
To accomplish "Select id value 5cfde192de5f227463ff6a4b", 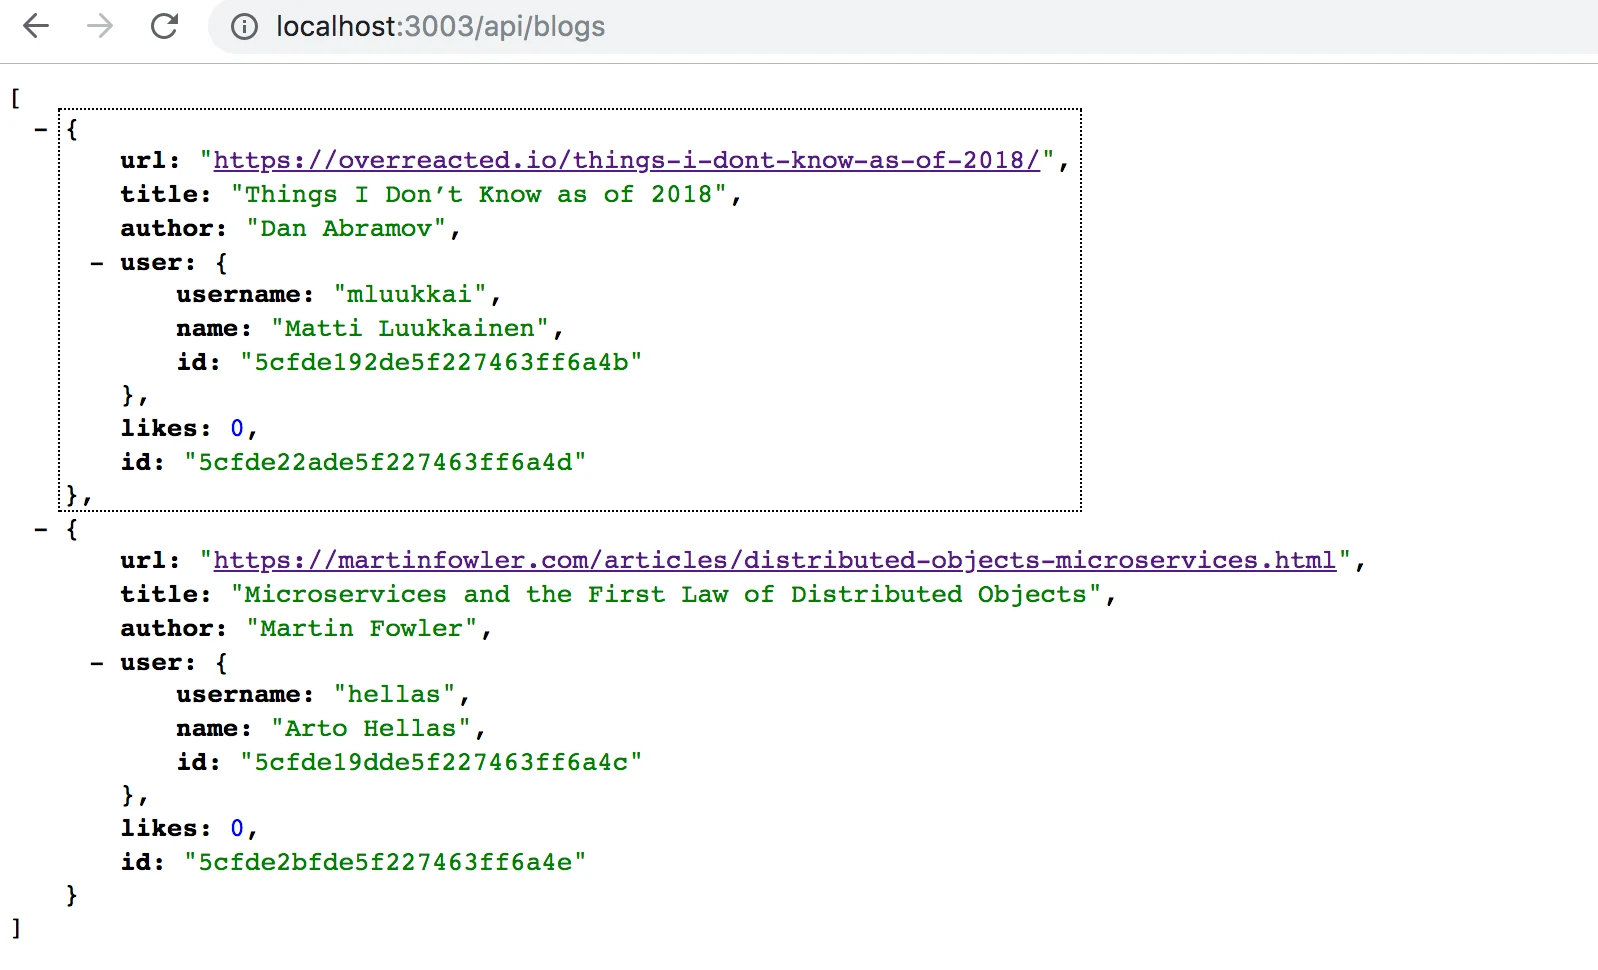I will pos(441,362).
